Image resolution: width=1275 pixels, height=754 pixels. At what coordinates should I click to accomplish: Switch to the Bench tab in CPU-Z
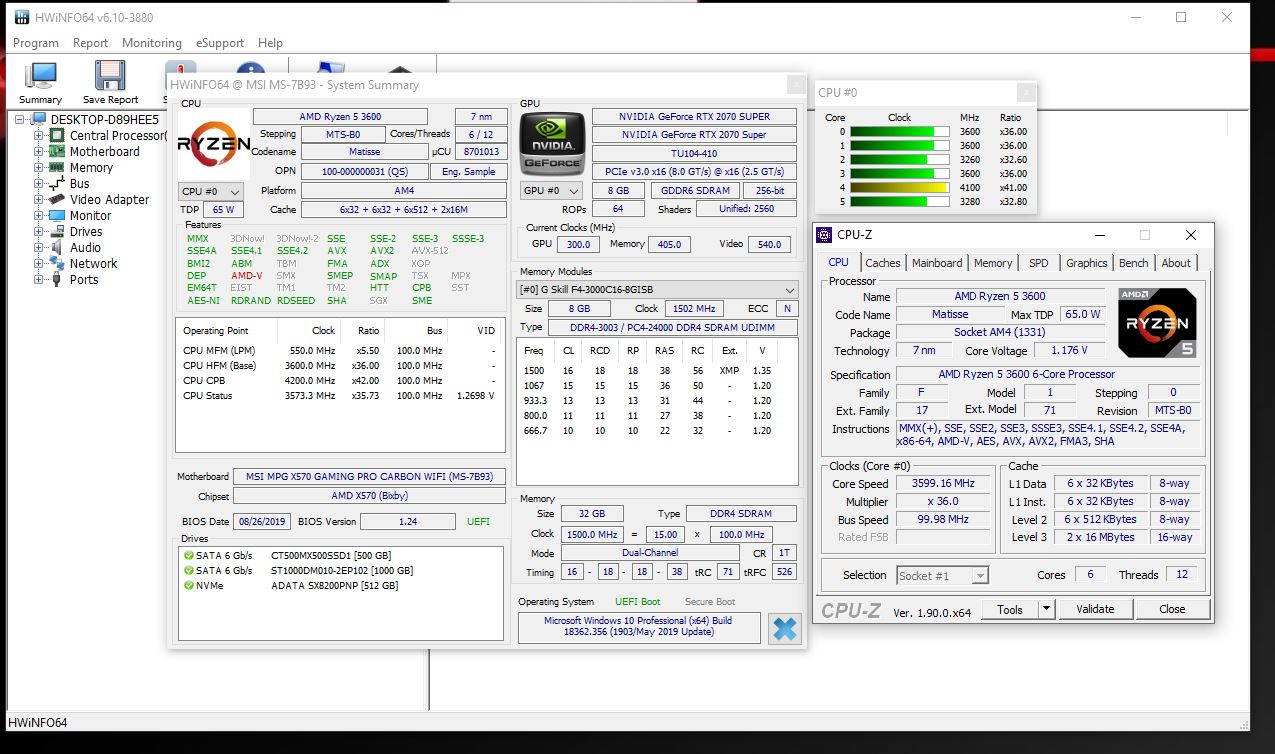(1133, 263)
